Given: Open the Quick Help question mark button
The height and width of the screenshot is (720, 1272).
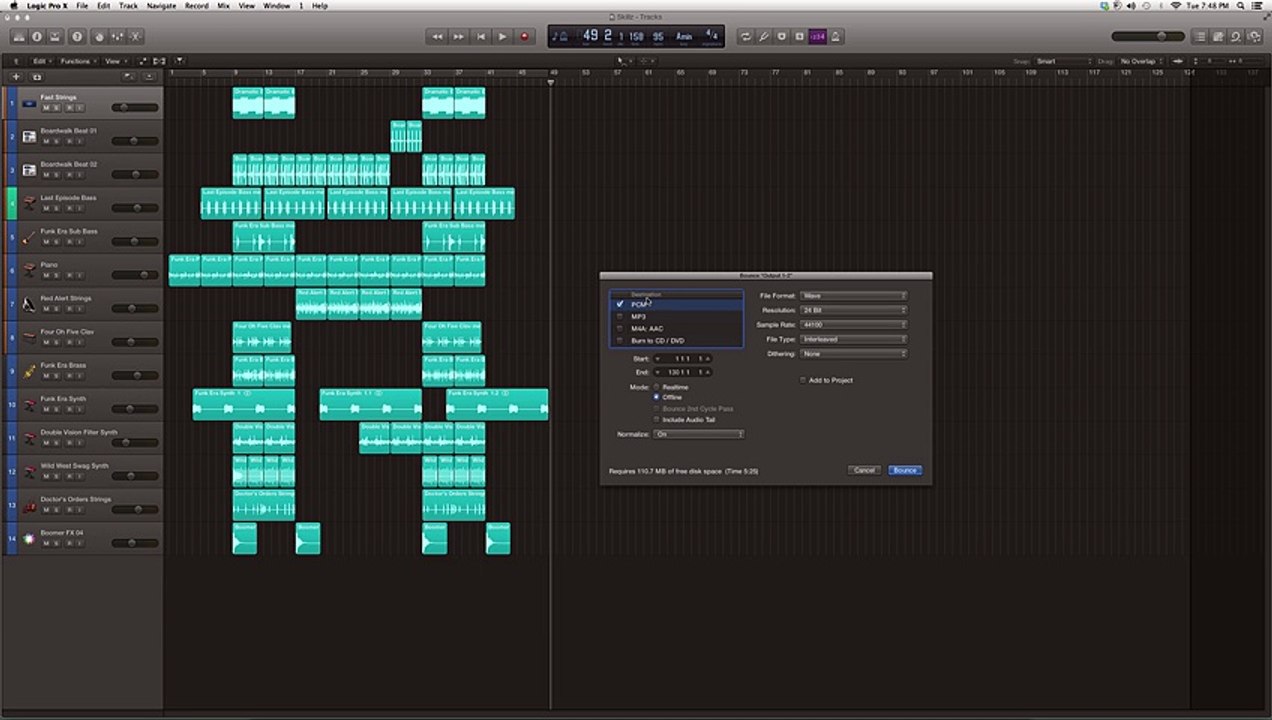Looking at the screenshot, I should click(x=77, y=37).
